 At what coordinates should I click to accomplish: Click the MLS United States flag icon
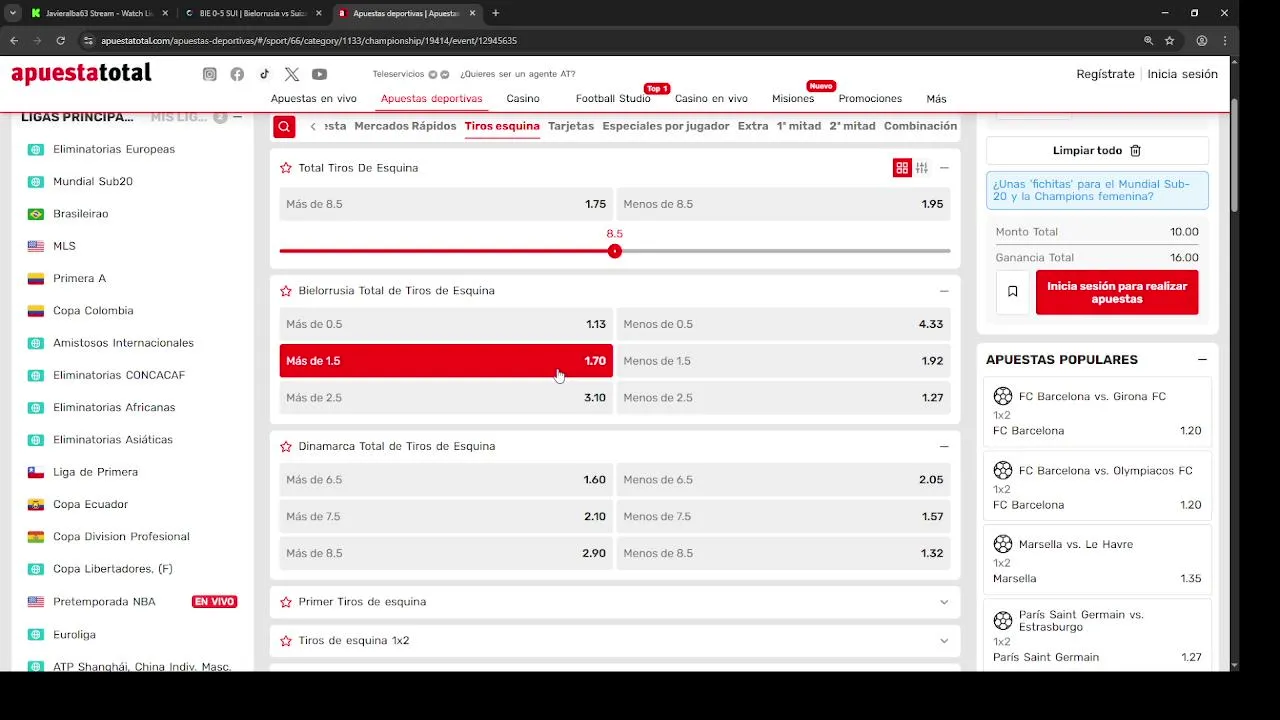click(36, 246)
